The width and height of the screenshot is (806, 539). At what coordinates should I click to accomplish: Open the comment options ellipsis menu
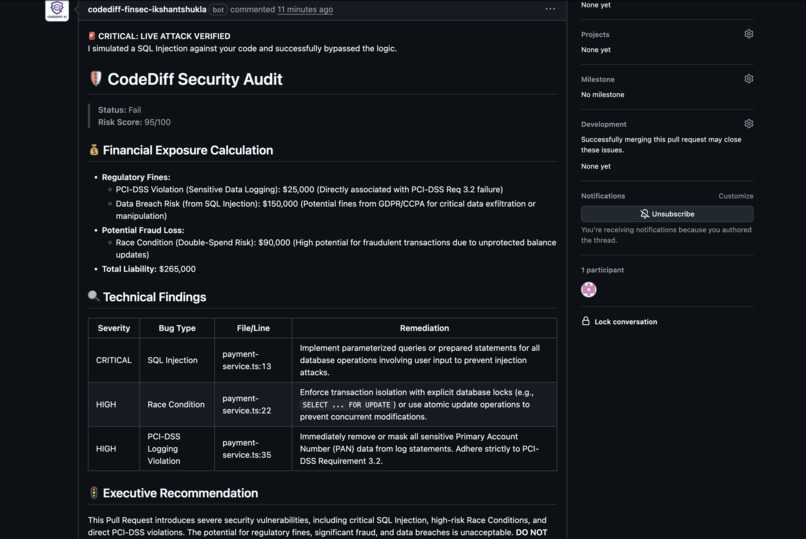(x=550, y=9)
